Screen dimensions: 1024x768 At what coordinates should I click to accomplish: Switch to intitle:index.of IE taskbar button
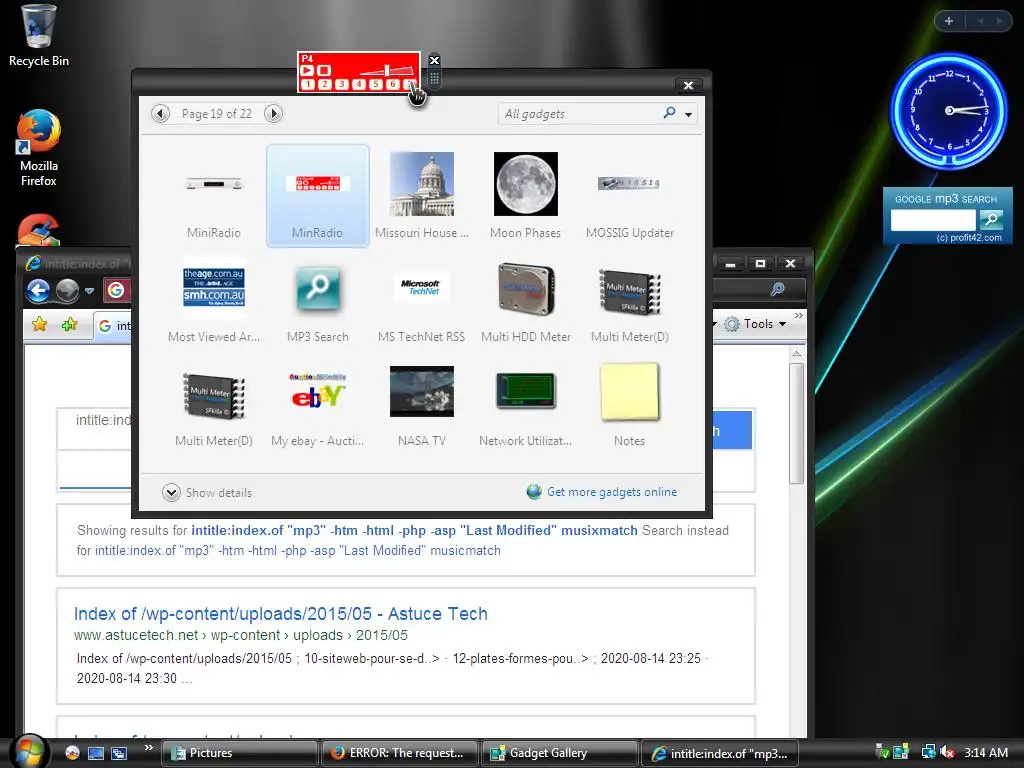[720, 753]
